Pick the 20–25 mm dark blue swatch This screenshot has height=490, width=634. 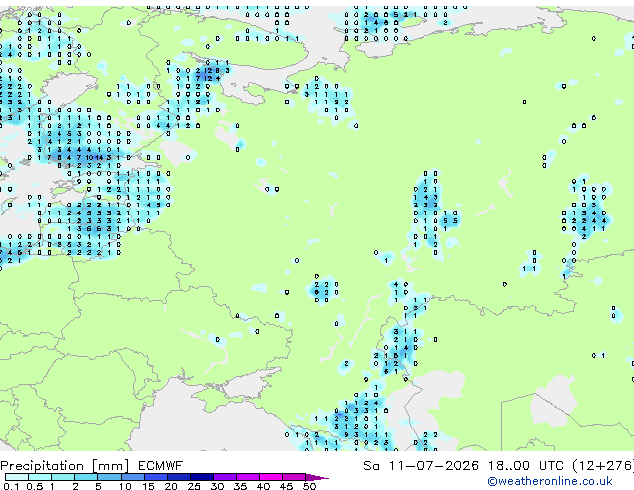(178, 477)
